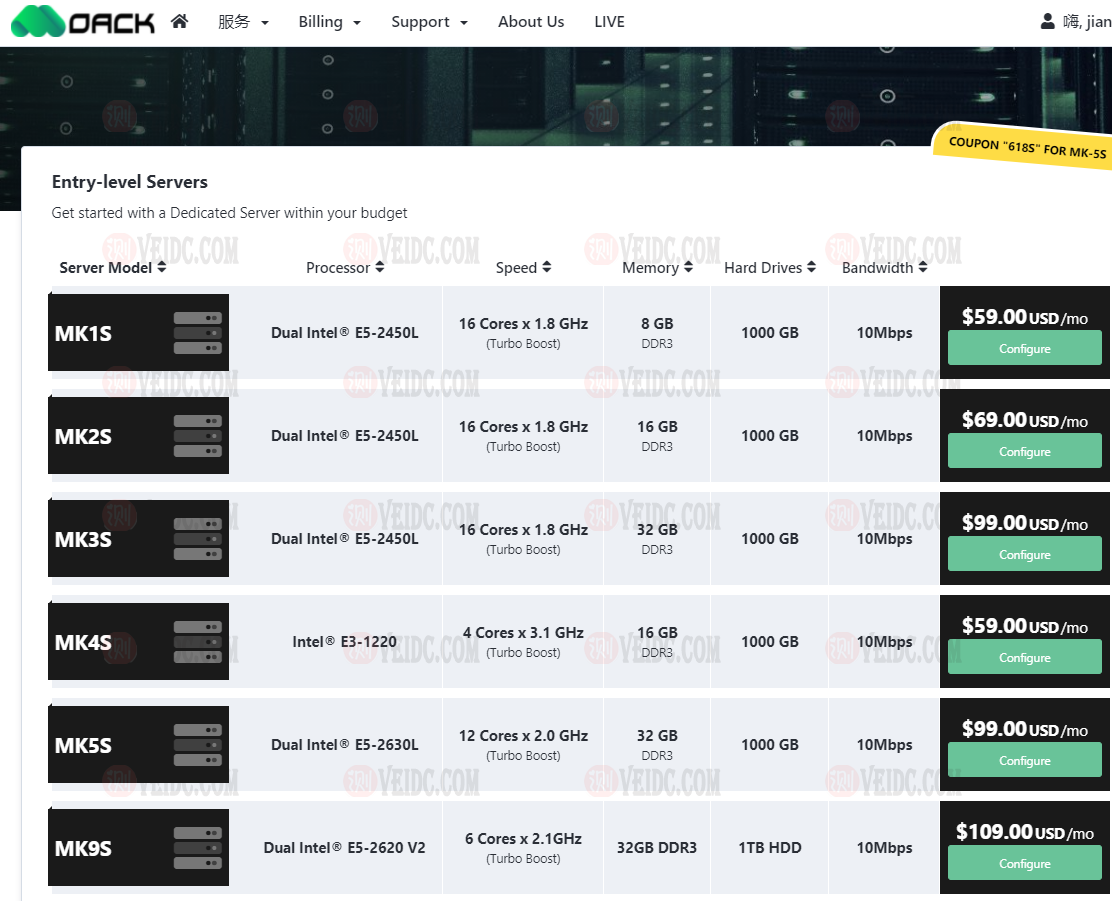
Task: Click the home icon in navbar
Action: tap(179, 21)
